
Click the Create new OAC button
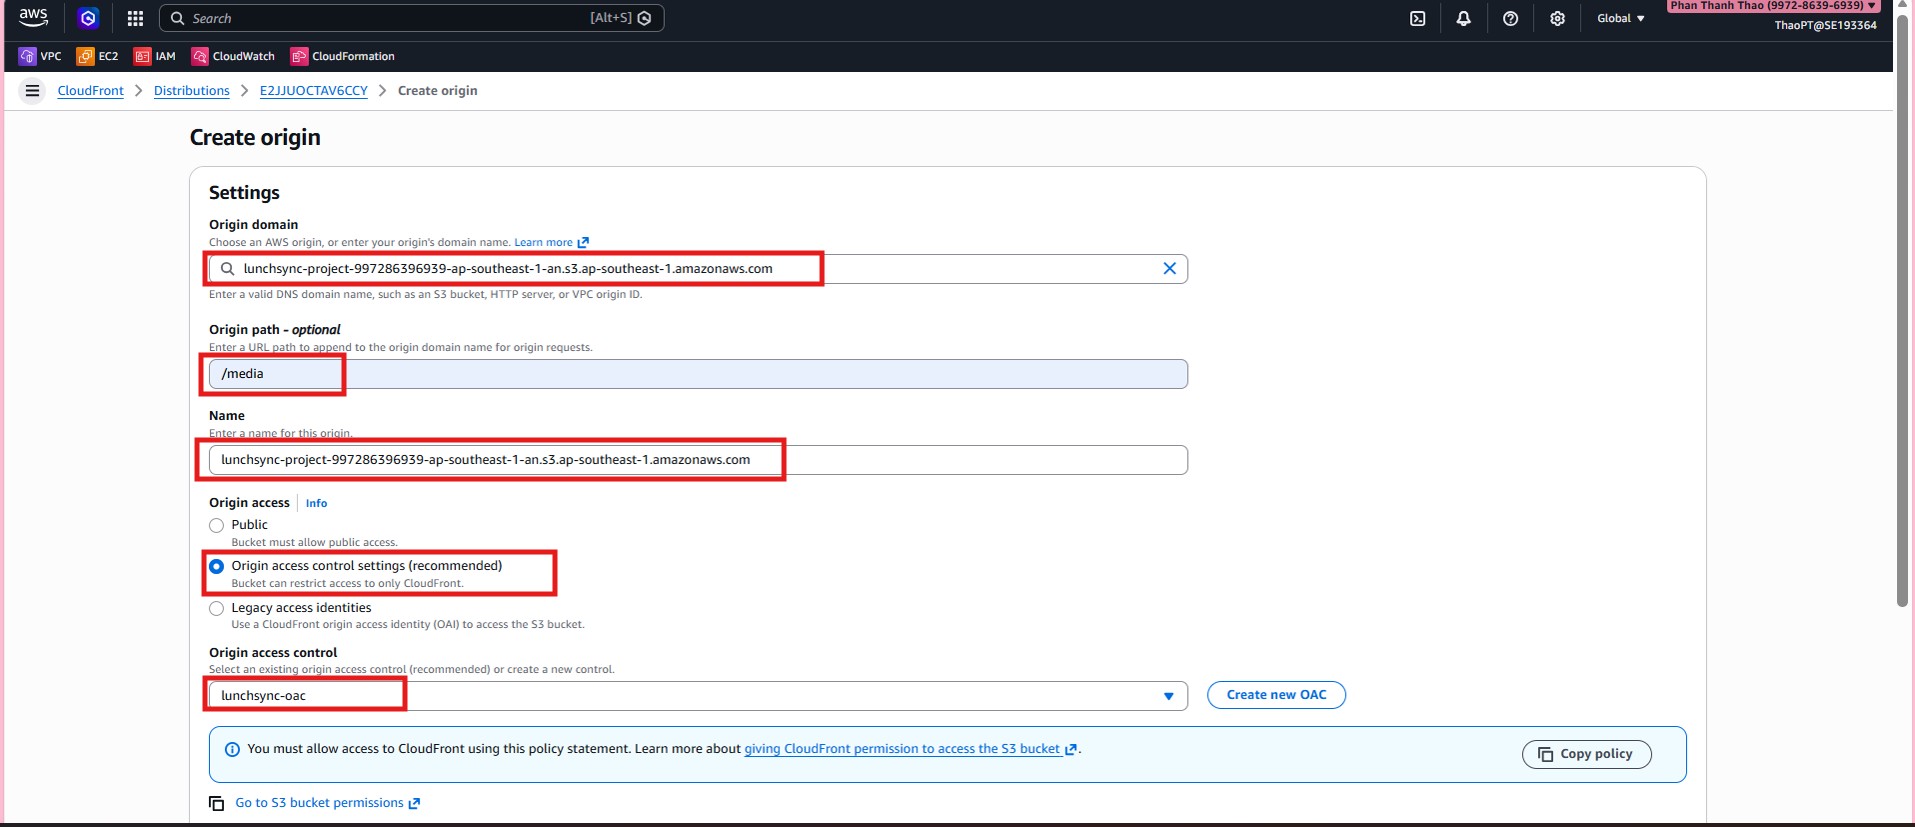pos(1275,695)
